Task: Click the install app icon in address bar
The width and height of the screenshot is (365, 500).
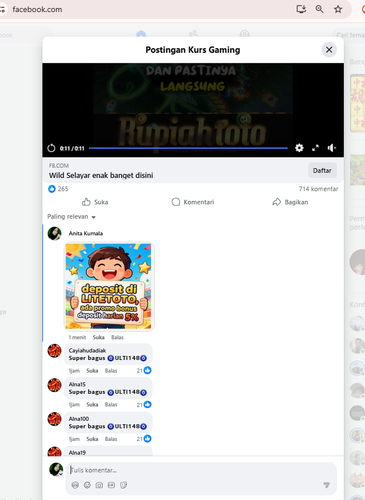Action: point(301,9)
